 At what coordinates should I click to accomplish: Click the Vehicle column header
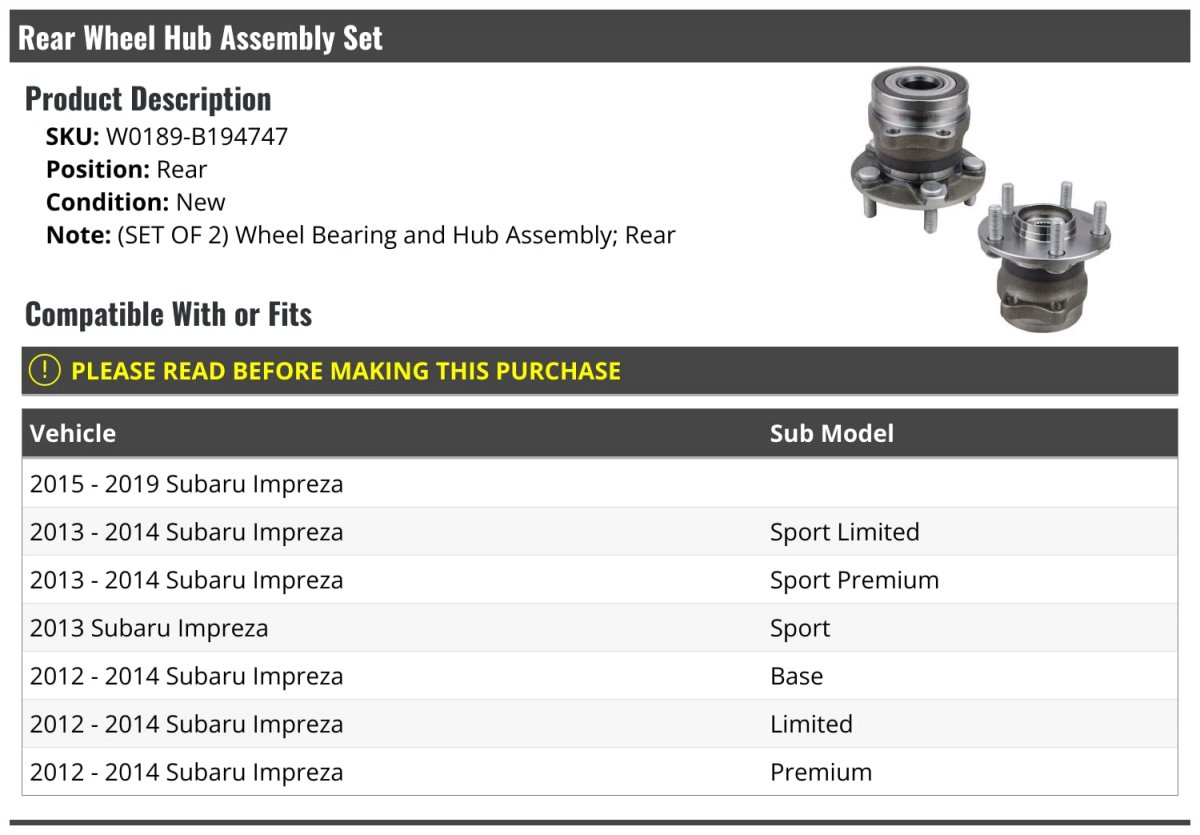click(73, 433)
